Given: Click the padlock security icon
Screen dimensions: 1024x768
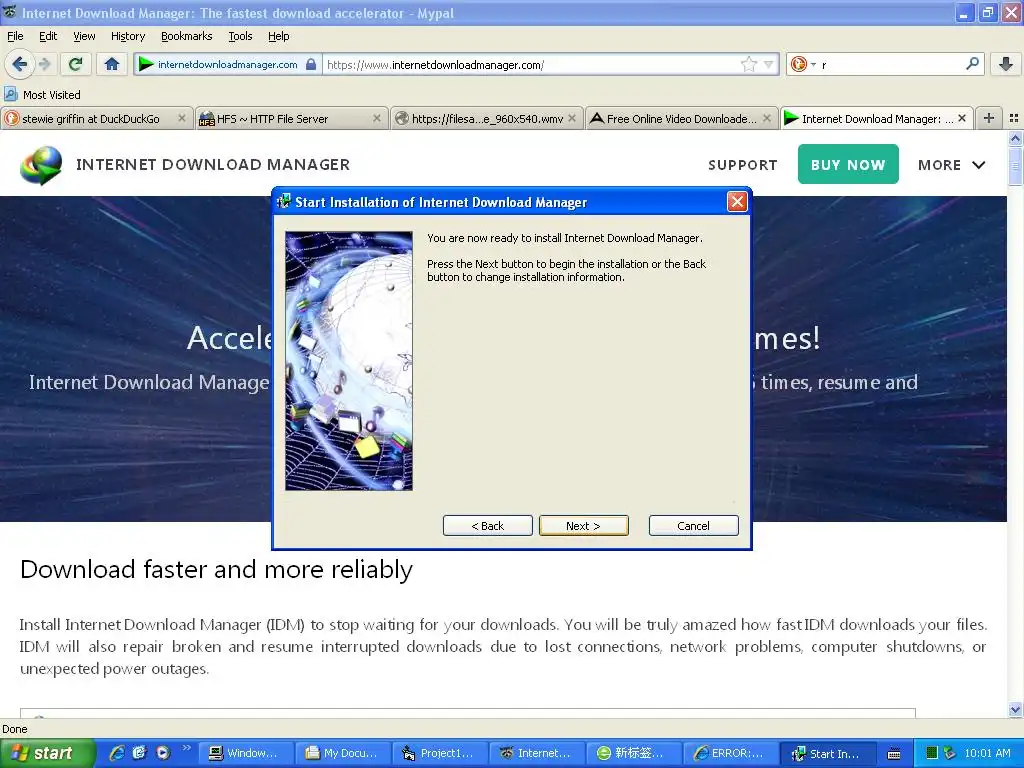Looking at the screenshot, I should point(311,64).
